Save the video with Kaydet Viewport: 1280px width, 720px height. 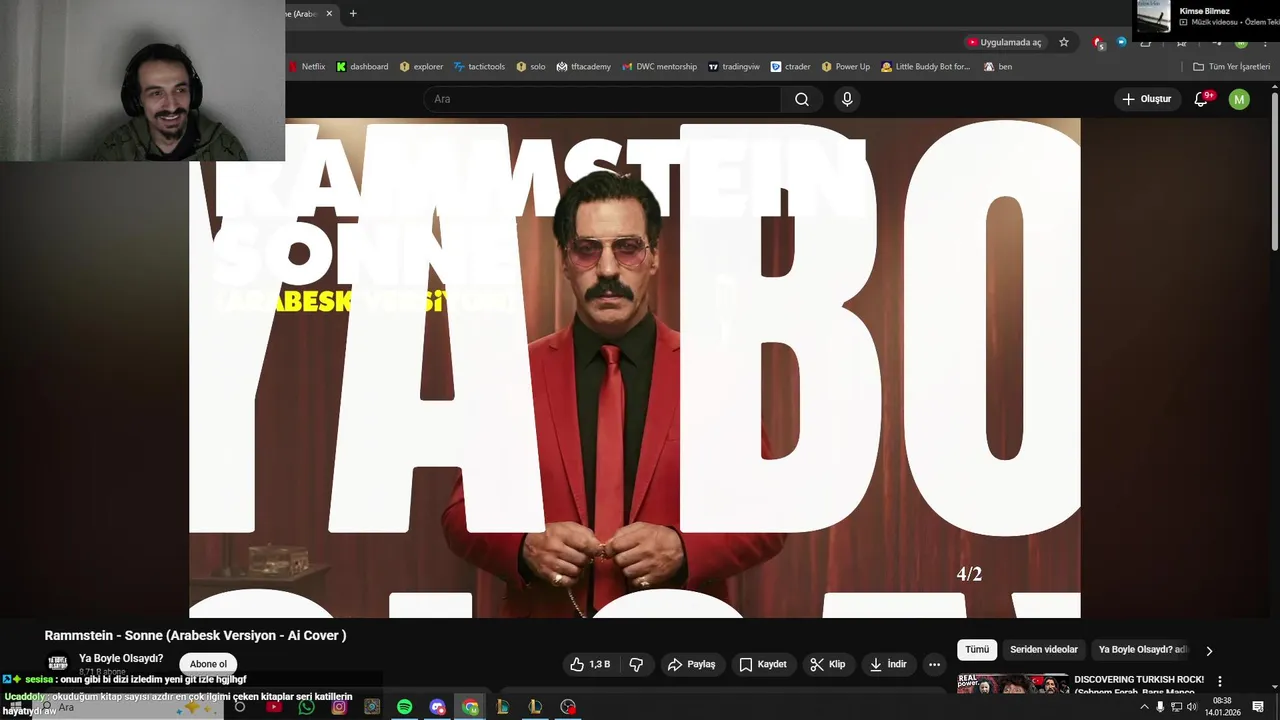763,664
